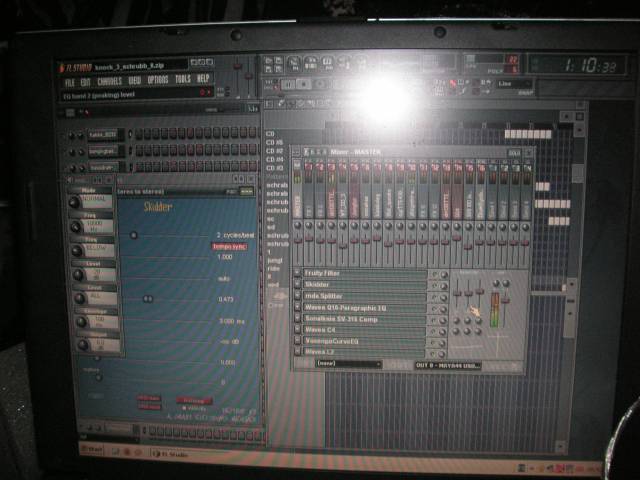This screenshot has width=640, height=480.
Task: Click the song time display 1:10:33
Action: point(590,65)
